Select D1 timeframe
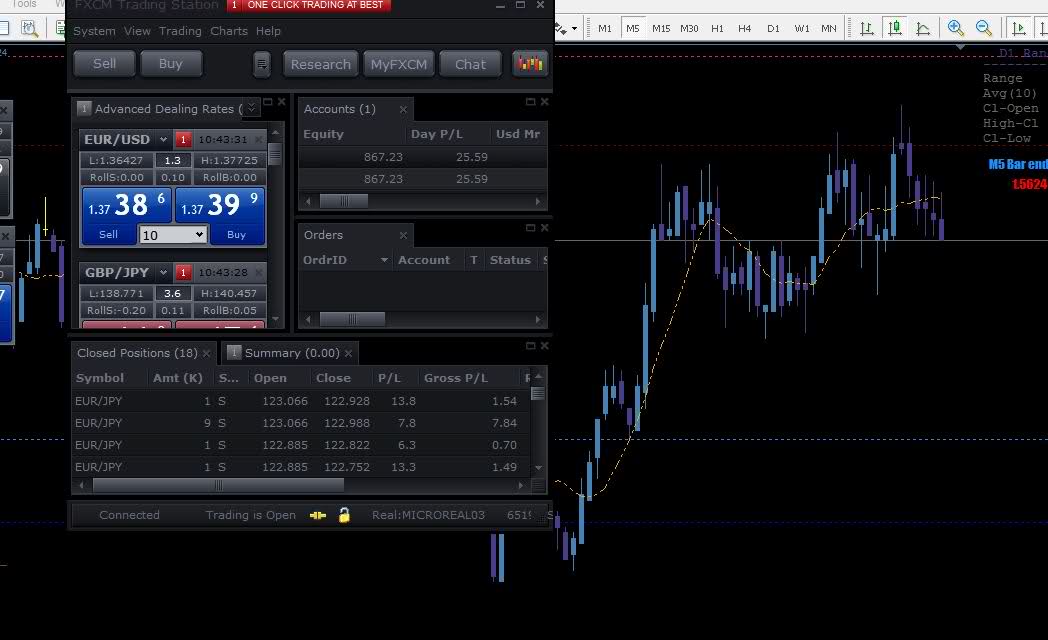The width and height of the screenshot is (1048, 640). (x=773, y=28)
